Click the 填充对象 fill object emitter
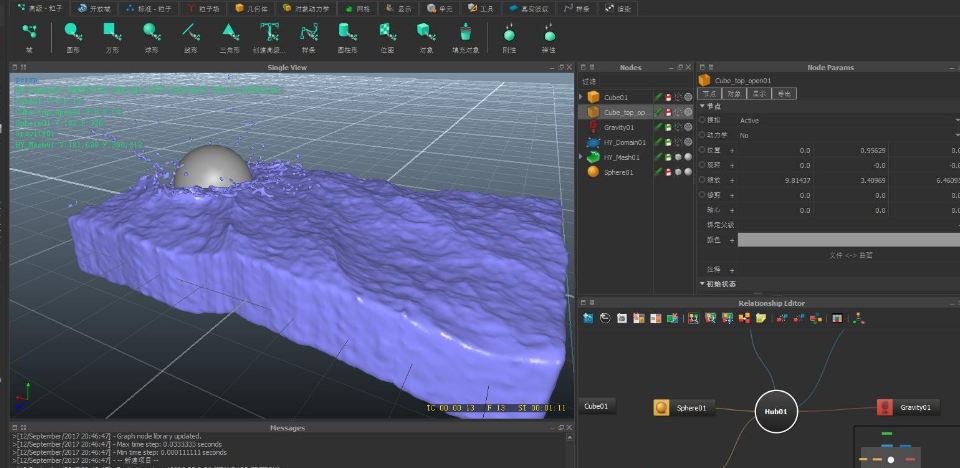The image size is (960, 468). pos(465,31)
